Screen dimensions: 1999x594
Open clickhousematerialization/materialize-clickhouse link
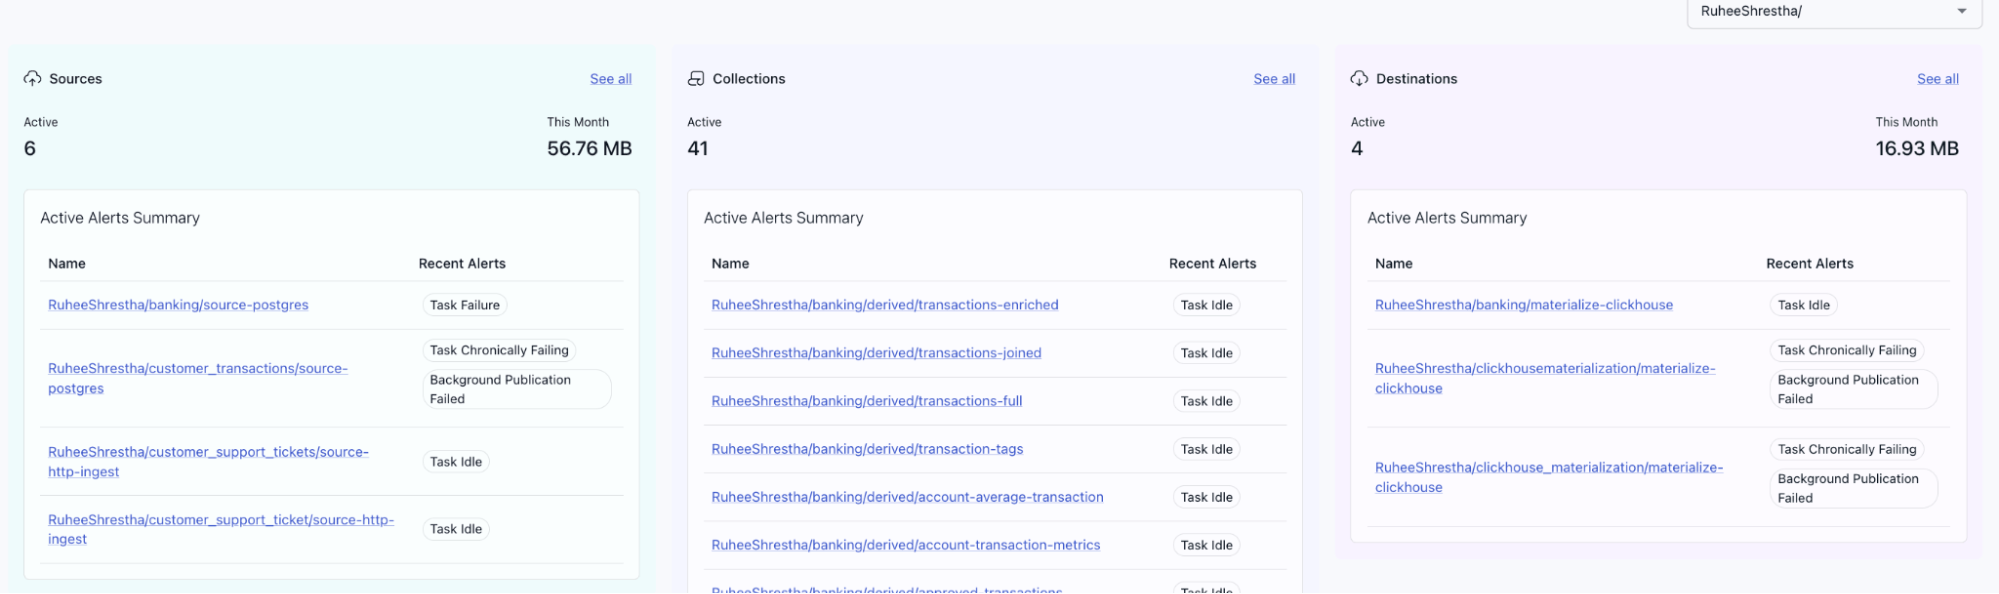pyautogui.click(x=1545, y=378)
